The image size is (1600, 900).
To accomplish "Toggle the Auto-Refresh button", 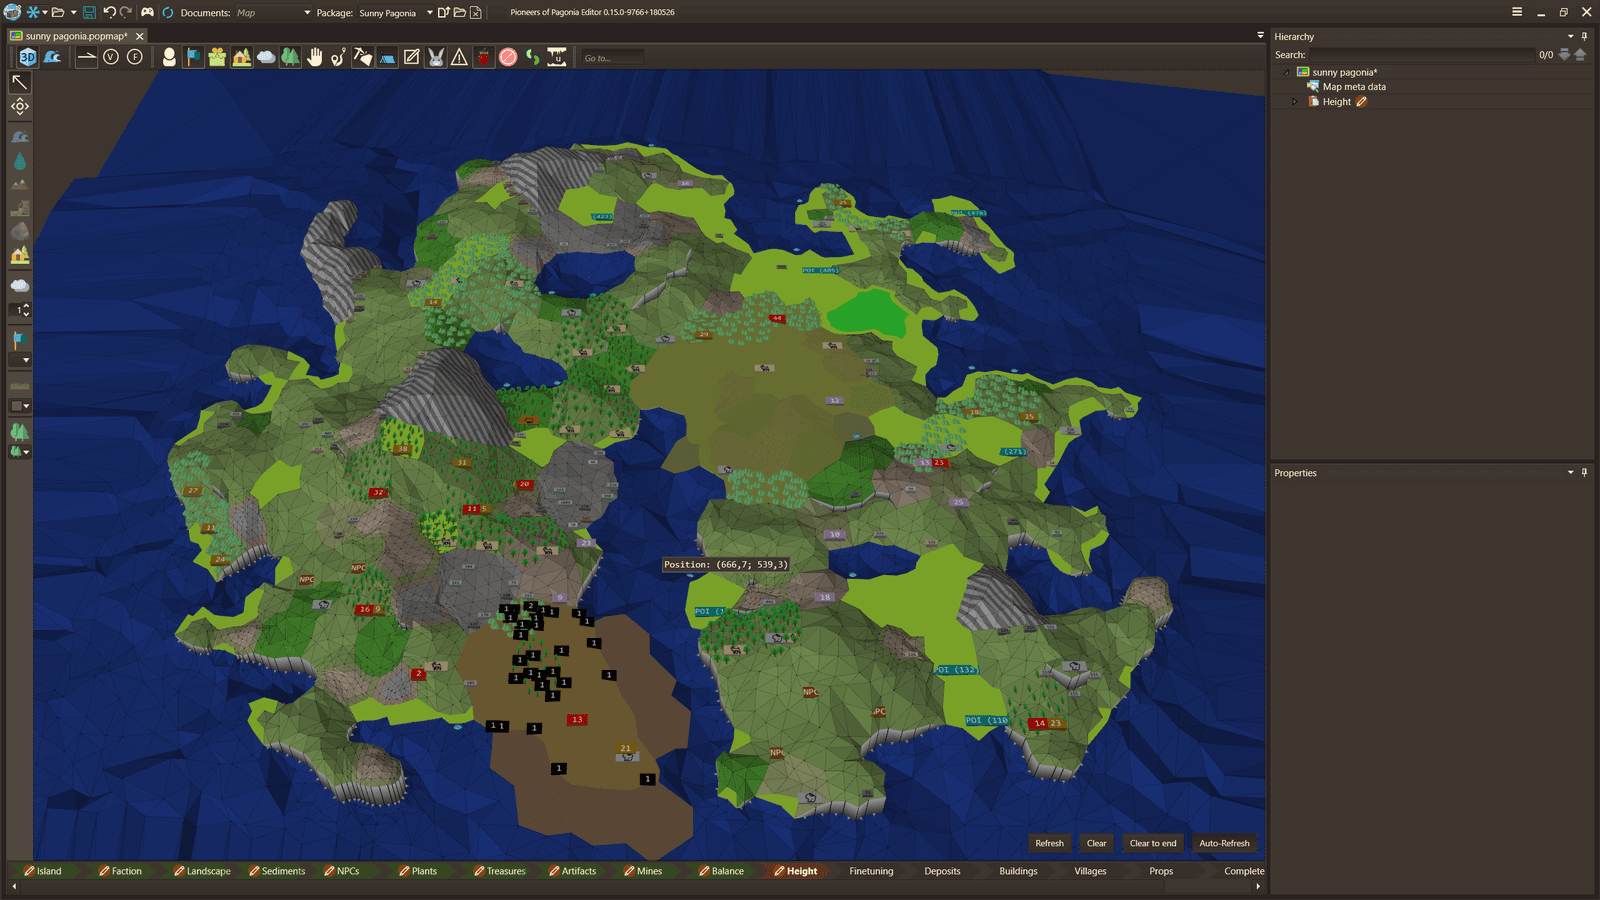I will (x=1224, y=843).
